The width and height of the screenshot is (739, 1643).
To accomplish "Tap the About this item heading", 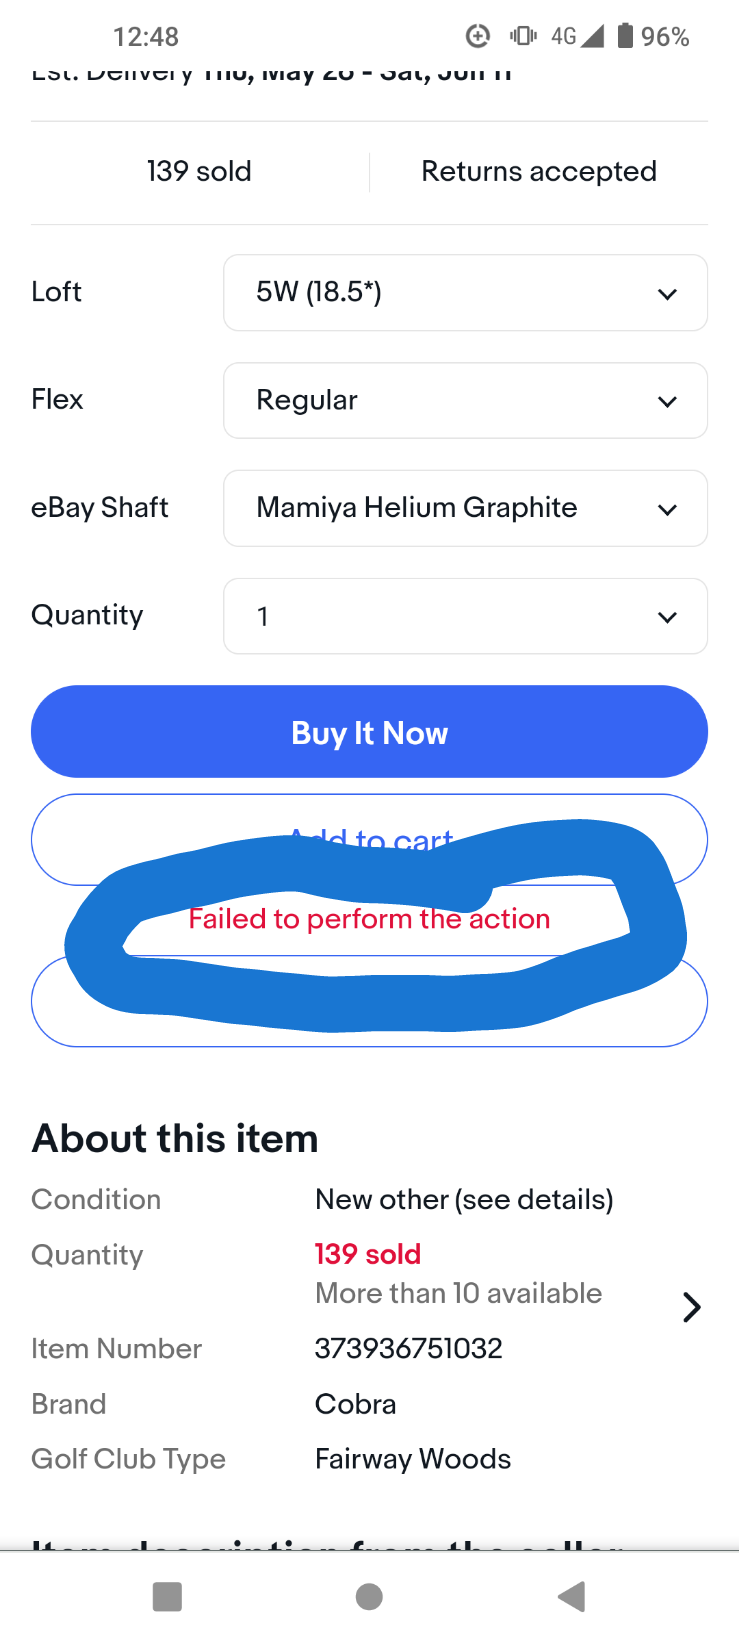I will click(174, 1138).
